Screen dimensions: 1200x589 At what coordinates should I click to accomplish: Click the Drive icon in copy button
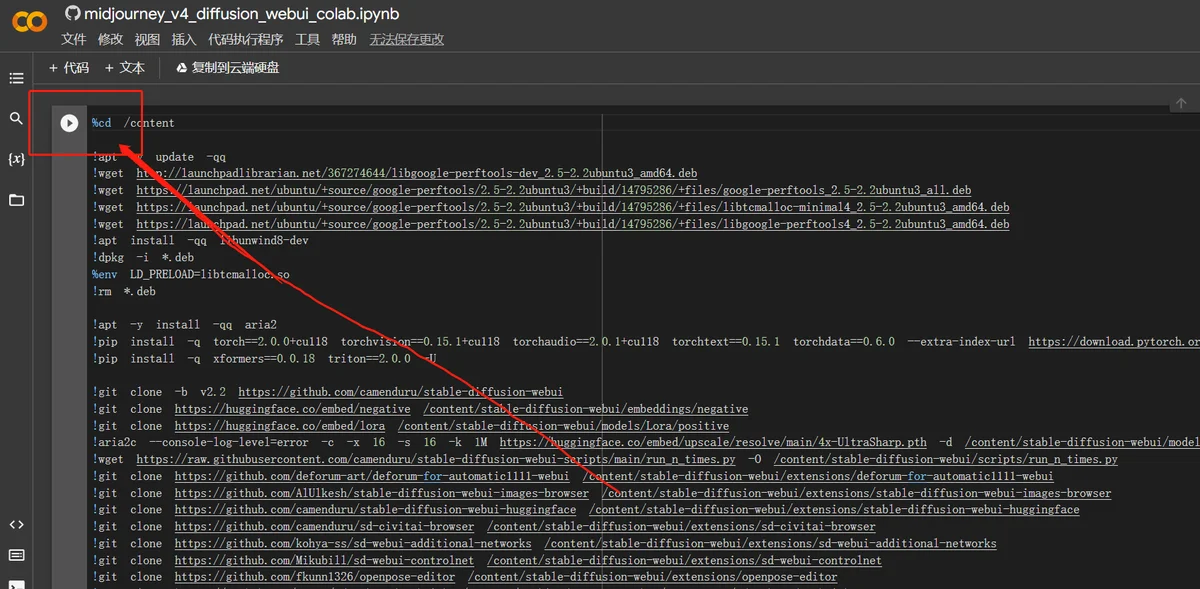(182, 68)
